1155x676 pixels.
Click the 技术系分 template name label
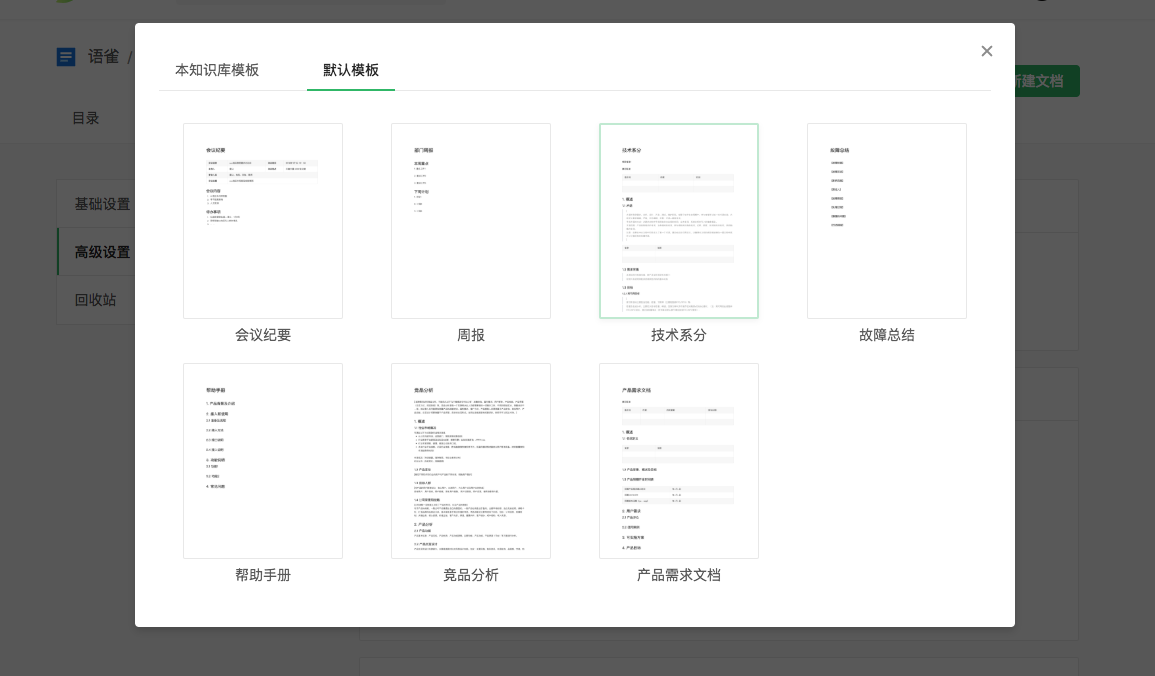click(x=678, y=335)
